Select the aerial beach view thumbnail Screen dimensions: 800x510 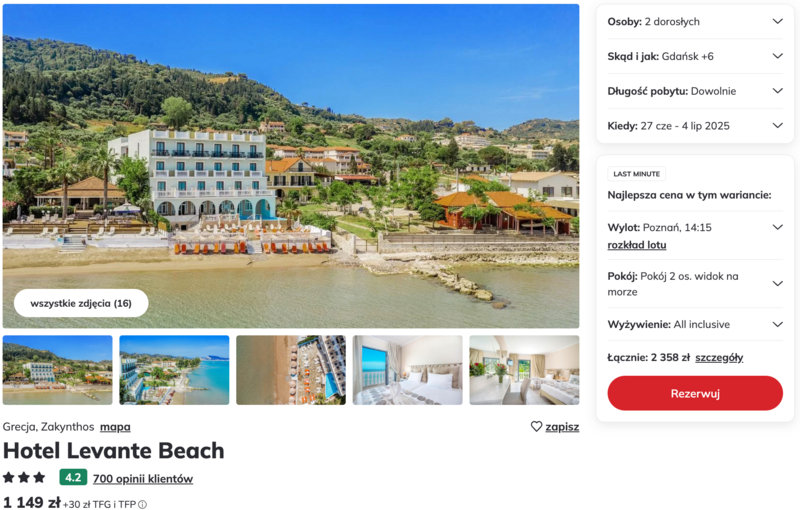291,370
